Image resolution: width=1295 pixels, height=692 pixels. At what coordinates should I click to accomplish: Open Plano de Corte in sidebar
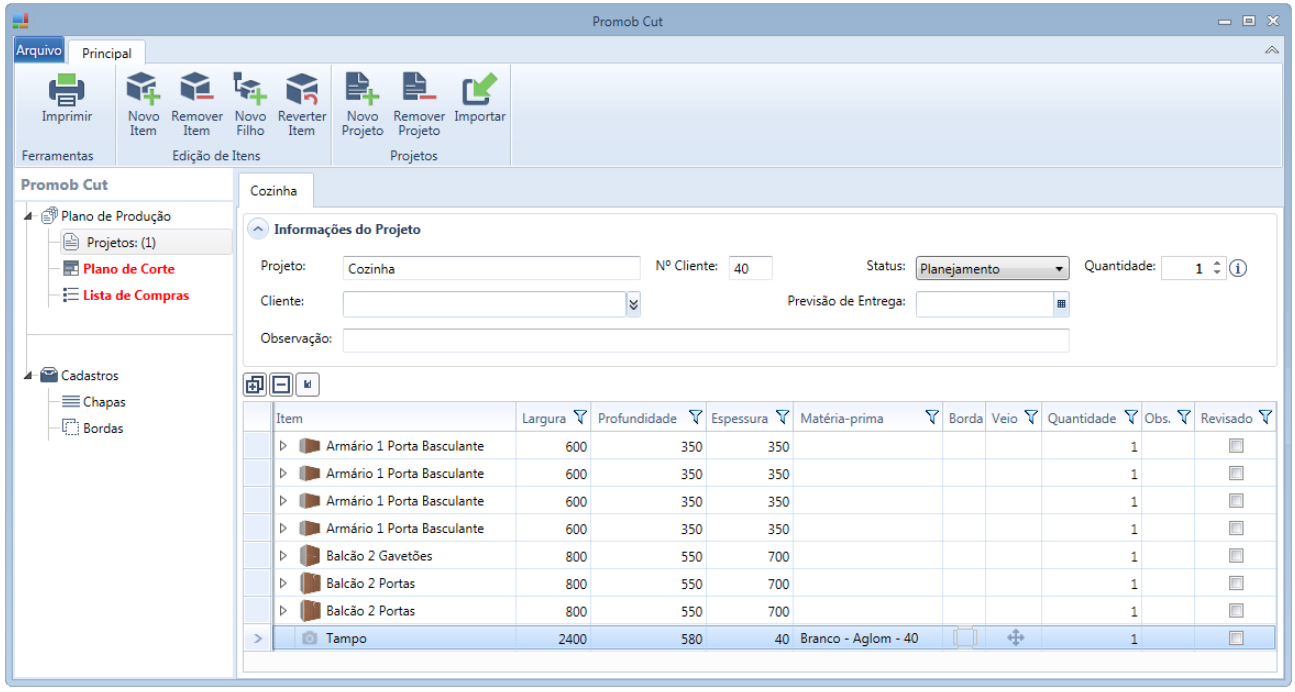click(129, 269)
